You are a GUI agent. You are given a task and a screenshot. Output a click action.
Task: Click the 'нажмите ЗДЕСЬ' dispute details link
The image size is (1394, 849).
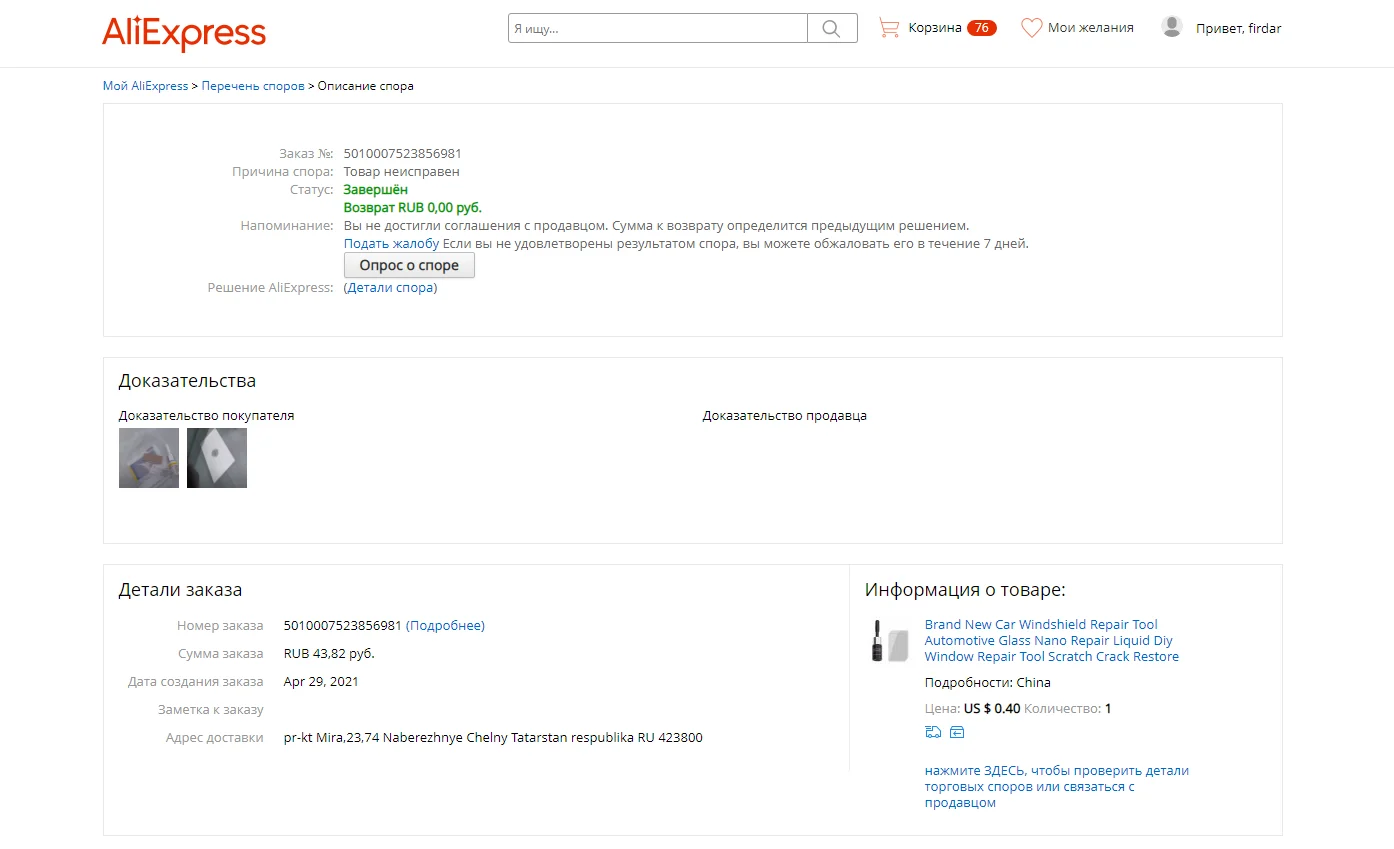click(1057, 787)
